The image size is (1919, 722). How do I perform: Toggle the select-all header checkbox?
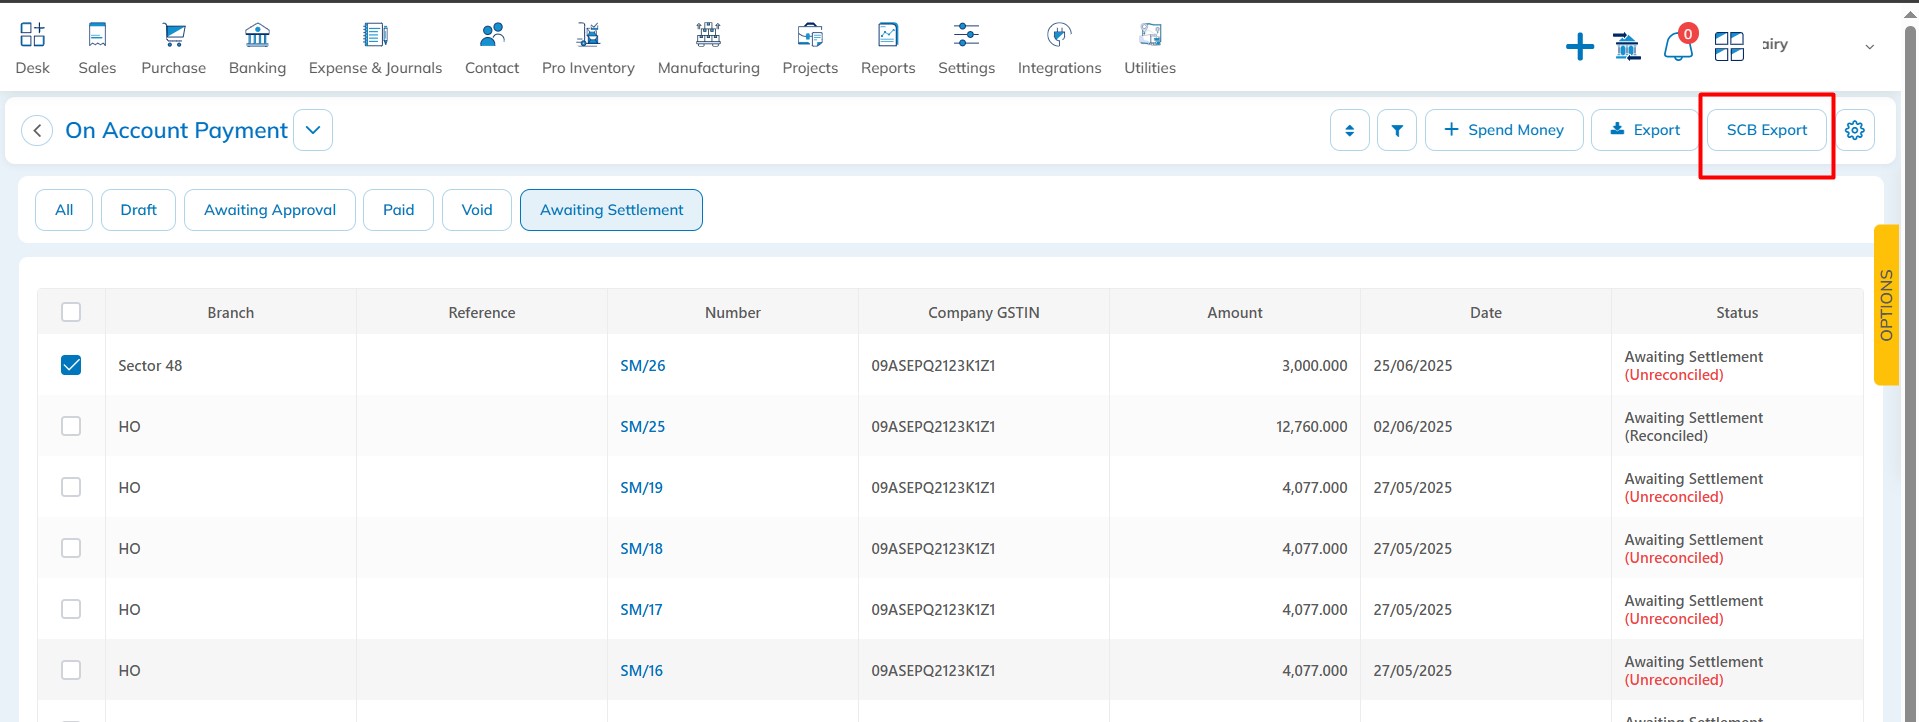[71, 312]
